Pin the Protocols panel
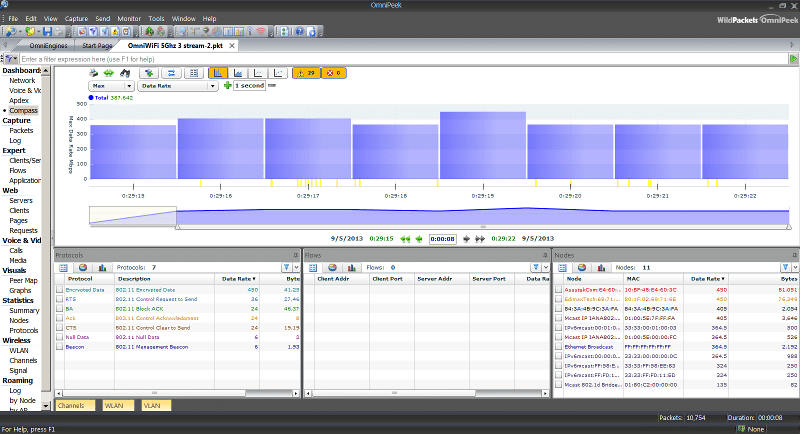 tap(295, 255)
